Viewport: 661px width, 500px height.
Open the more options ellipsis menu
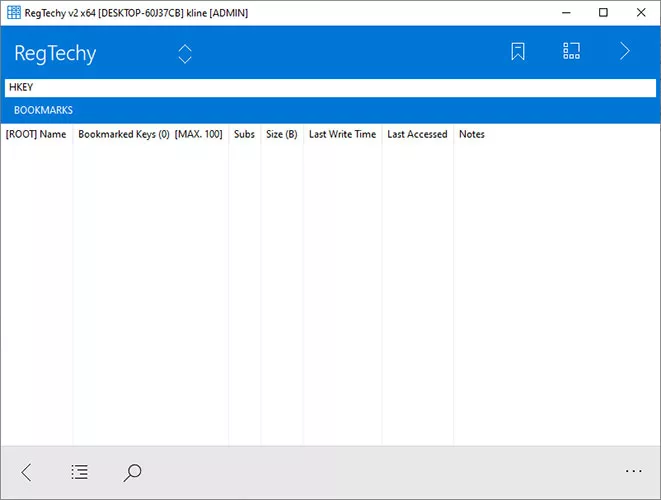click(x=634, y=471)
